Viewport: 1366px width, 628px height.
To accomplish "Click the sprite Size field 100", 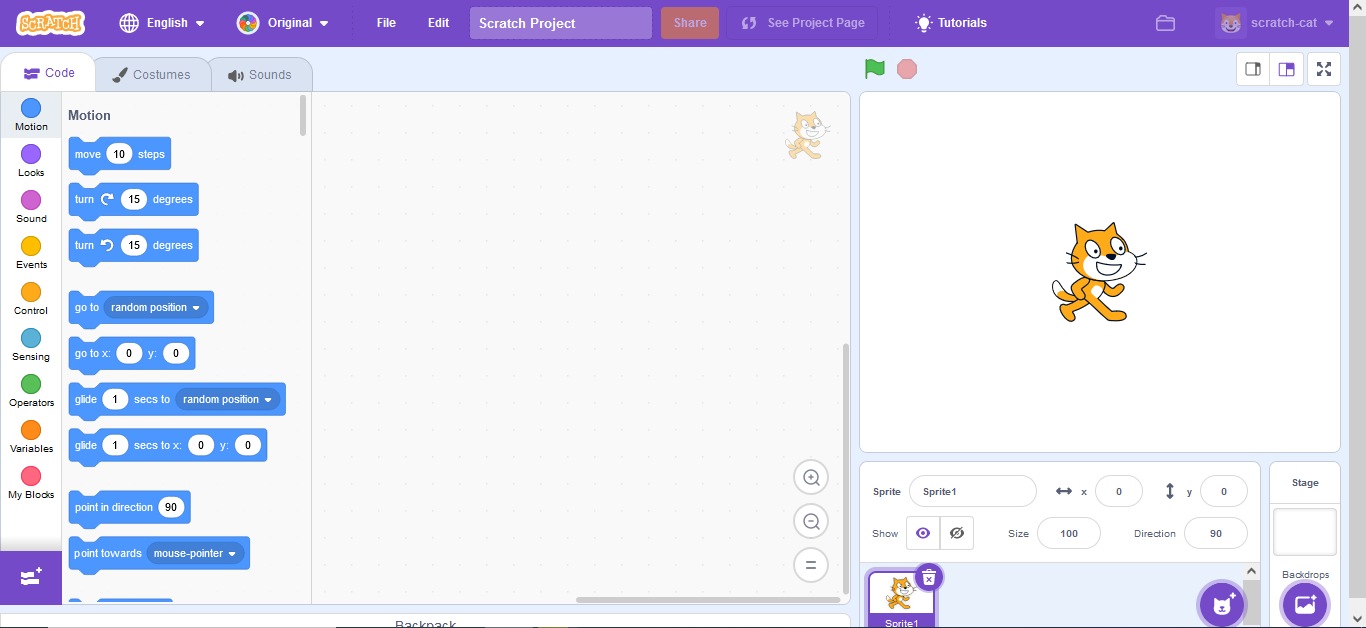I will tap(1069, 533).
